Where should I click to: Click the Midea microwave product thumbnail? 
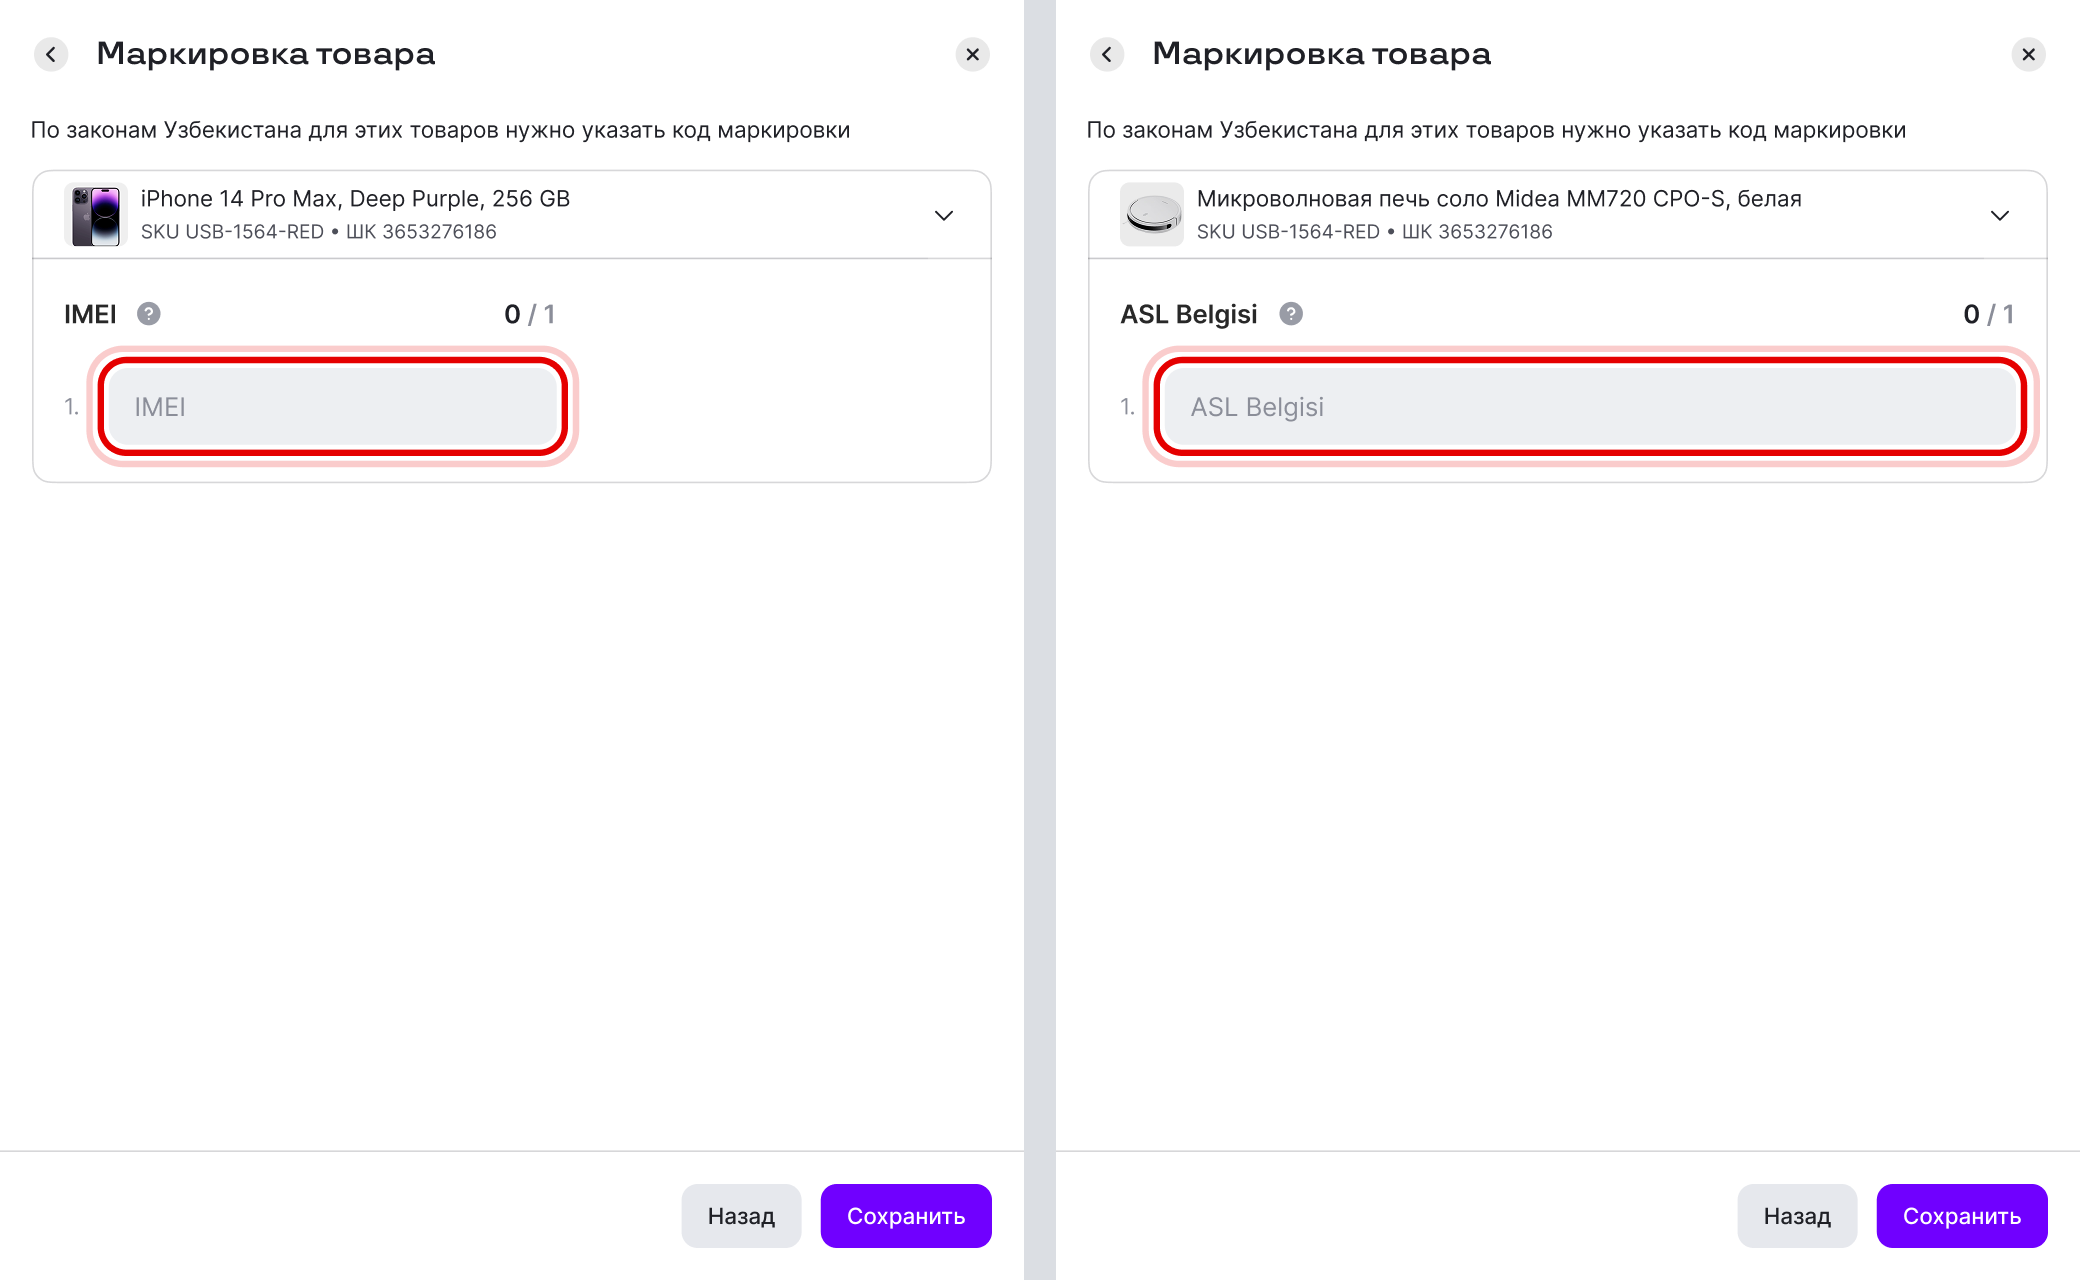[1152, 215]
